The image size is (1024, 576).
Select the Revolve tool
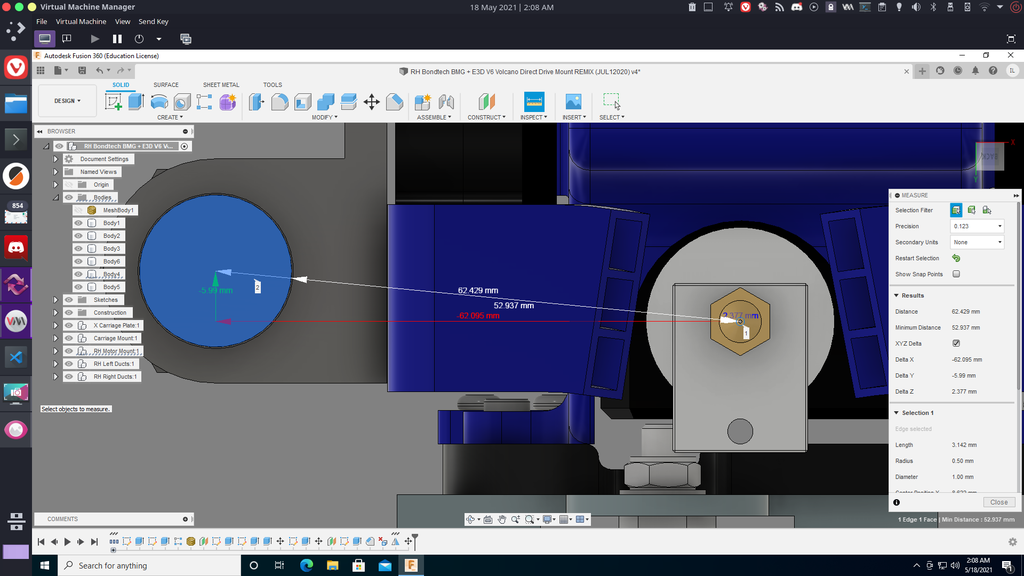pos(159,102)
